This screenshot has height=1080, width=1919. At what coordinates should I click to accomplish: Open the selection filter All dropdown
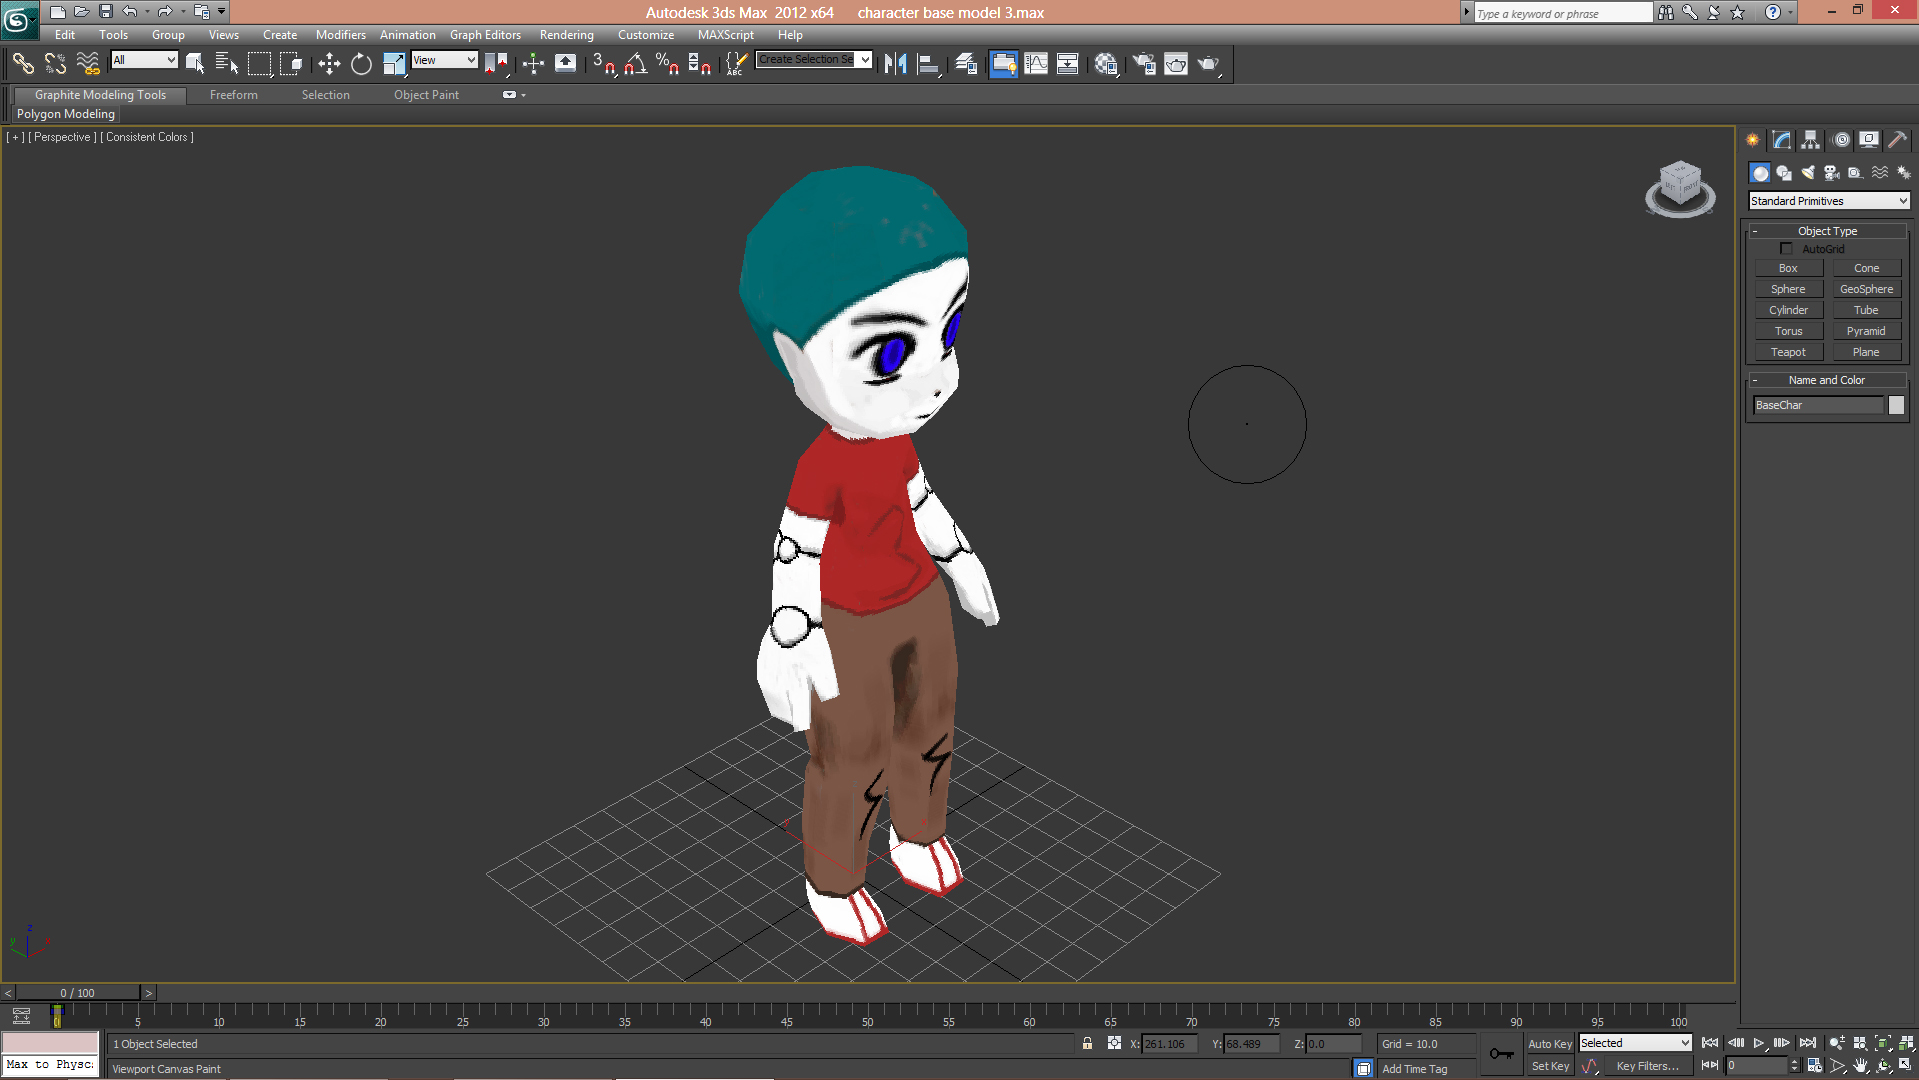pyautogui.click(x=144, y=60)
